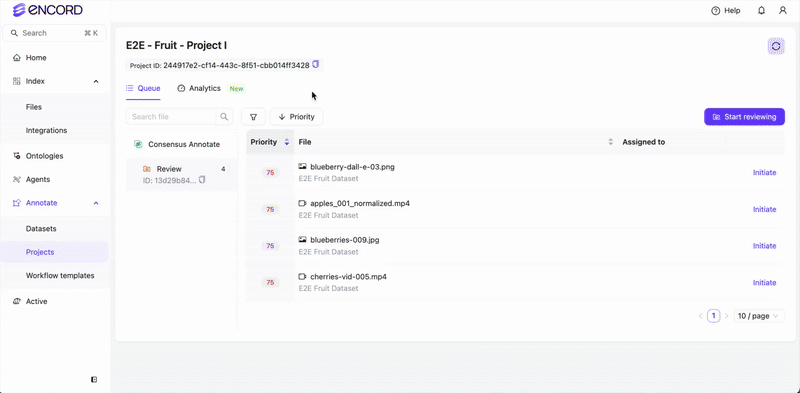Image resolution: width=800 pixels, height=393 pixels.
Task: Open Annotate in sidebar
Action: 41,203
